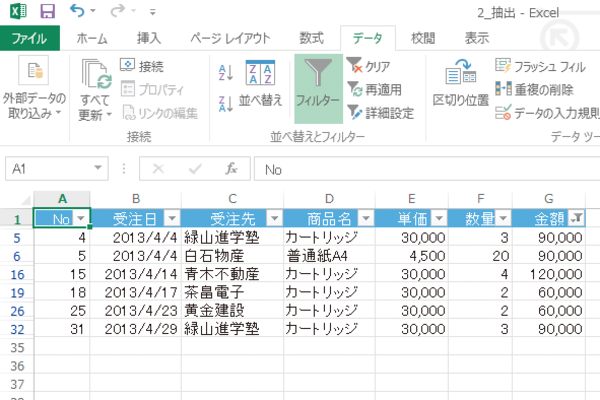Click the date cell 2013/4/29
Image resolution: width=600 pixels, height=400 pixels.
(x=135, y=329)
